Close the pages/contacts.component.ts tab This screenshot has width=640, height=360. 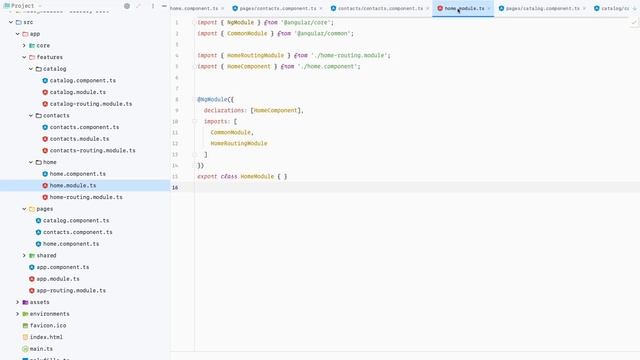pos(321,9)
